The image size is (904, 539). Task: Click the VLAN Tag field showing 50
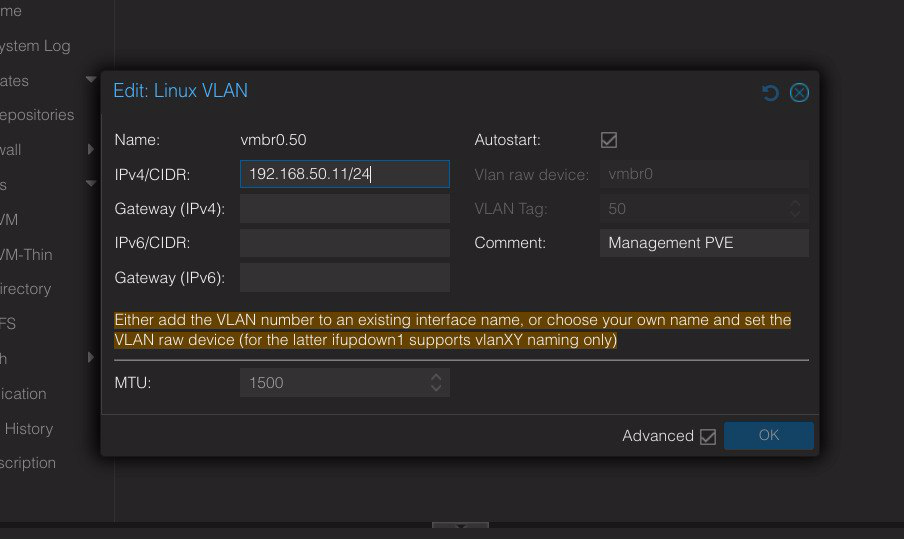[695, 209]
